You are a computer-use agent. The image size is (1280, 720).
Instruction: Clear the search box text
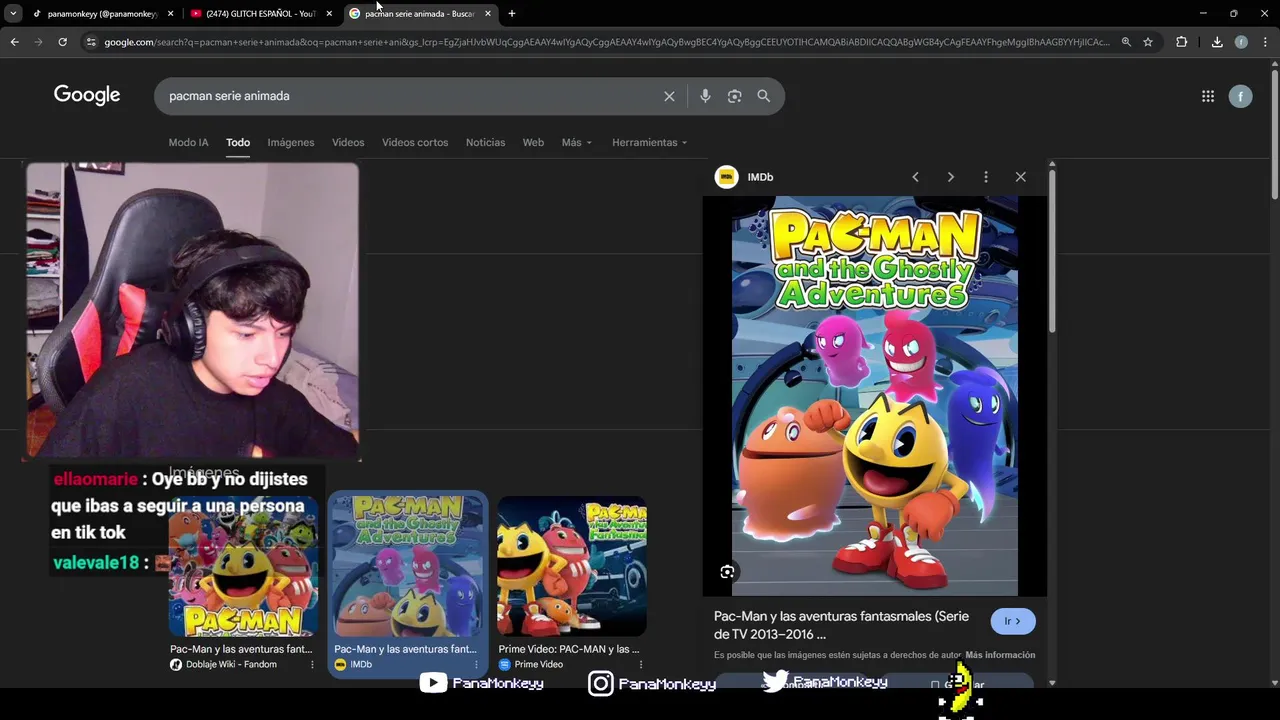pos(669,96)
